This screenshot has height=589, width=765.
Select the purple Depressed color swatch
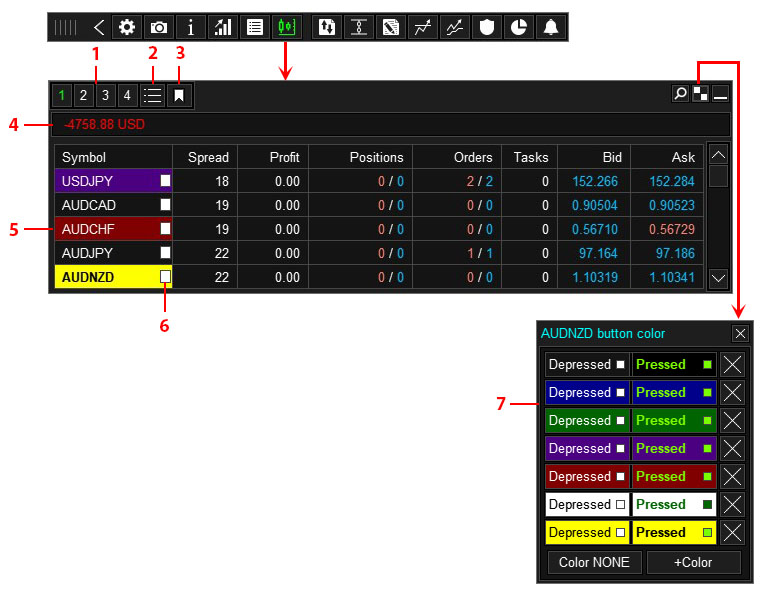(586, 448)
